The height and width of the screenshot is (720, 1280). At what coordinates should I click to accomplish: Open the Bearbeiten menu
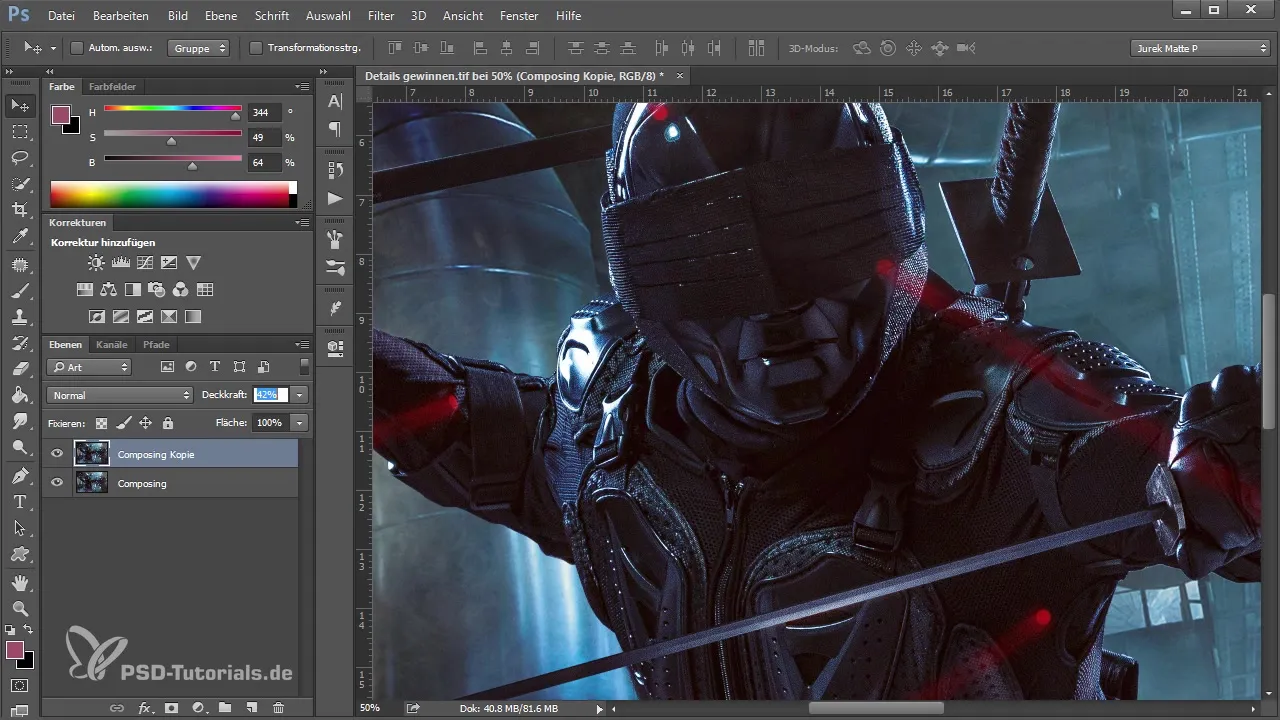pyautogui.click(x=121, y=16)
